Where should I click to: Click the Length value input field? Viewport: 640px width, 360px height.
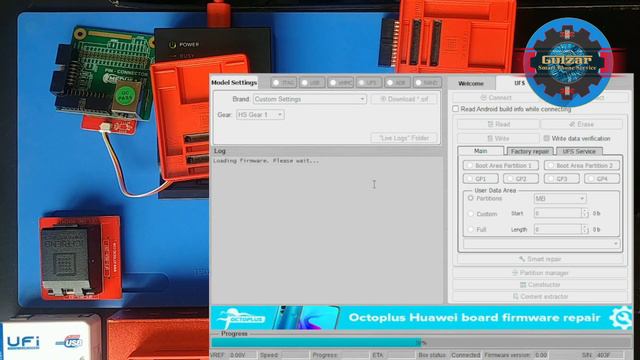tap(558, 229)
